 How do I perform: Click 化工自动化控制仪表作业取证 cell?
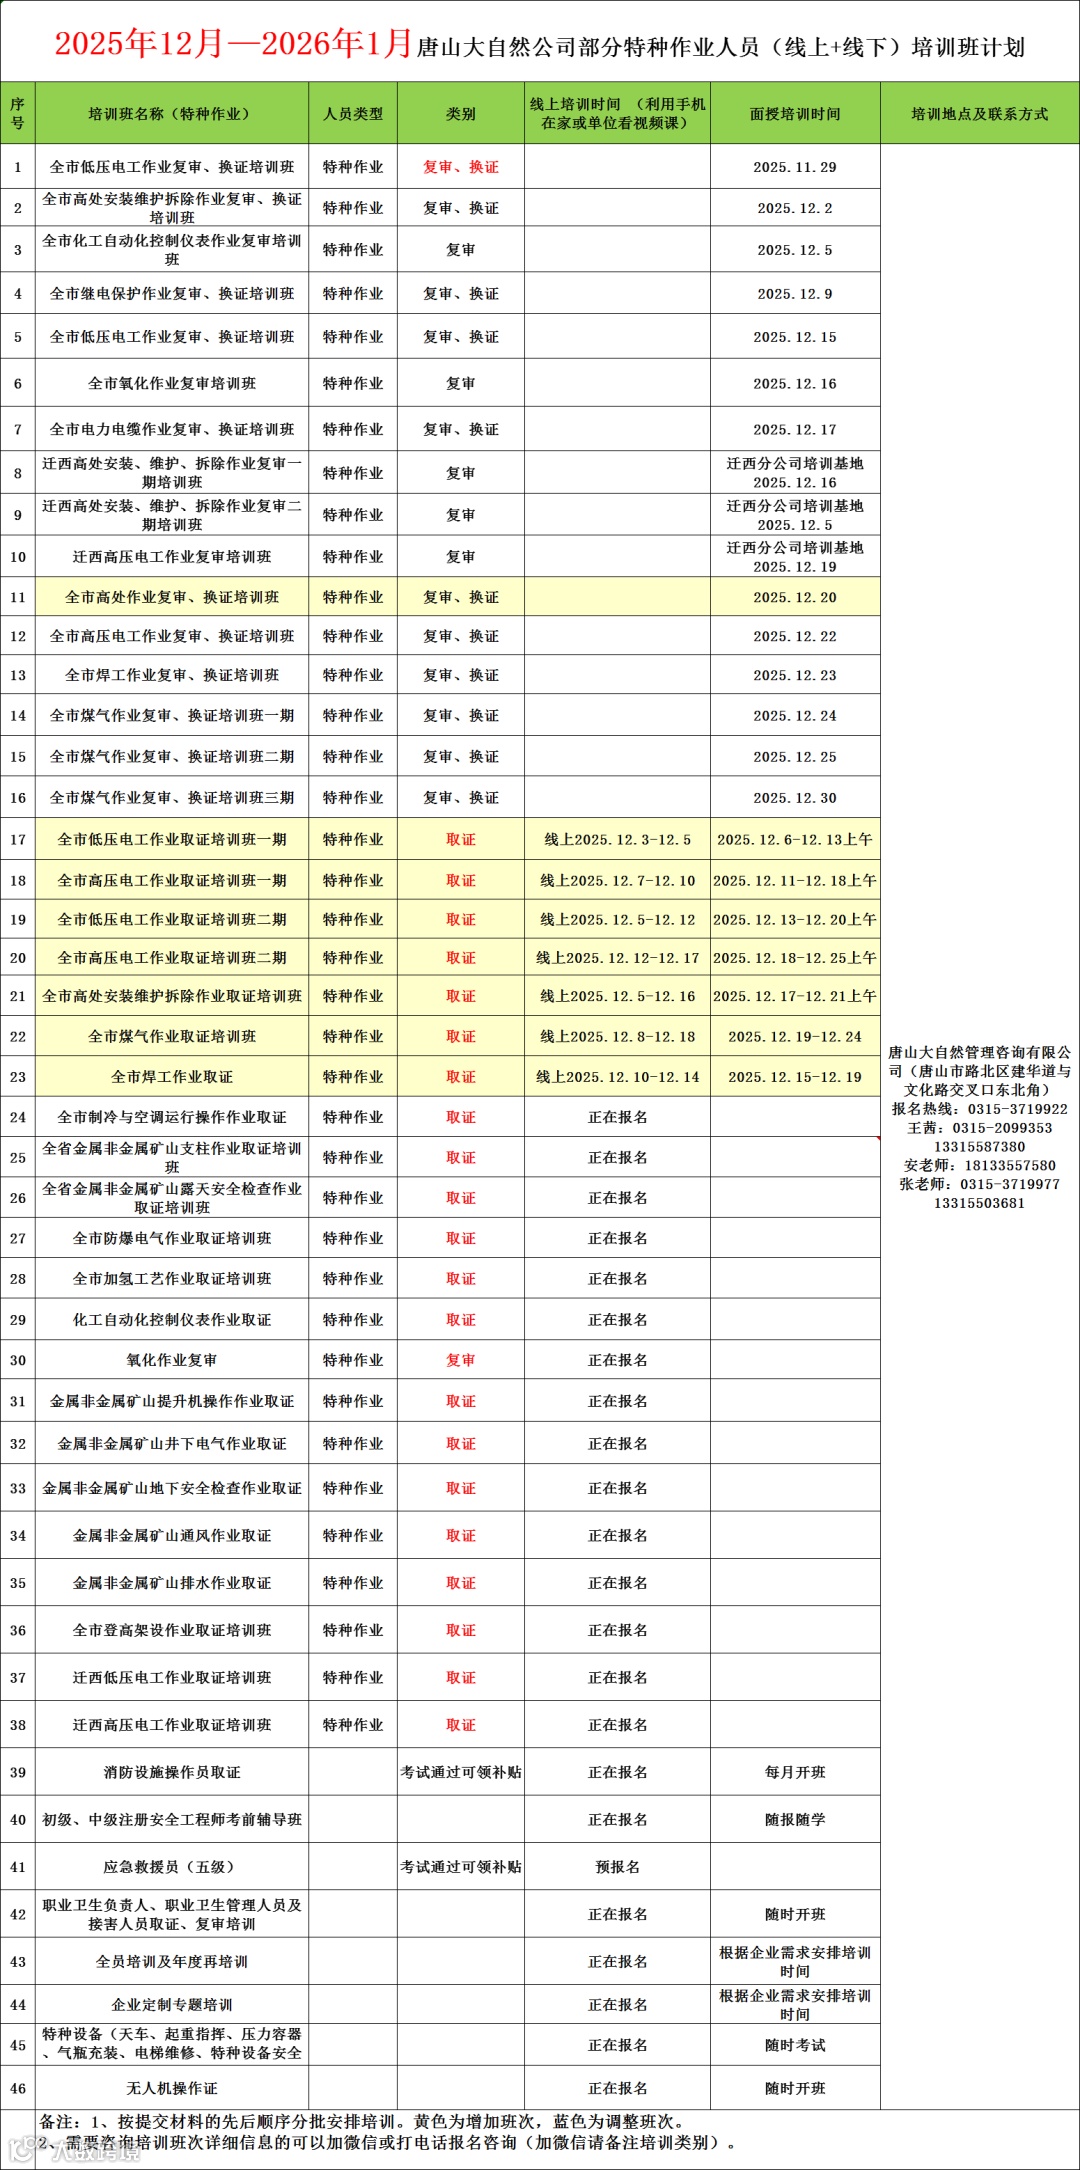pyautogui.click(x=172, y=1319)
